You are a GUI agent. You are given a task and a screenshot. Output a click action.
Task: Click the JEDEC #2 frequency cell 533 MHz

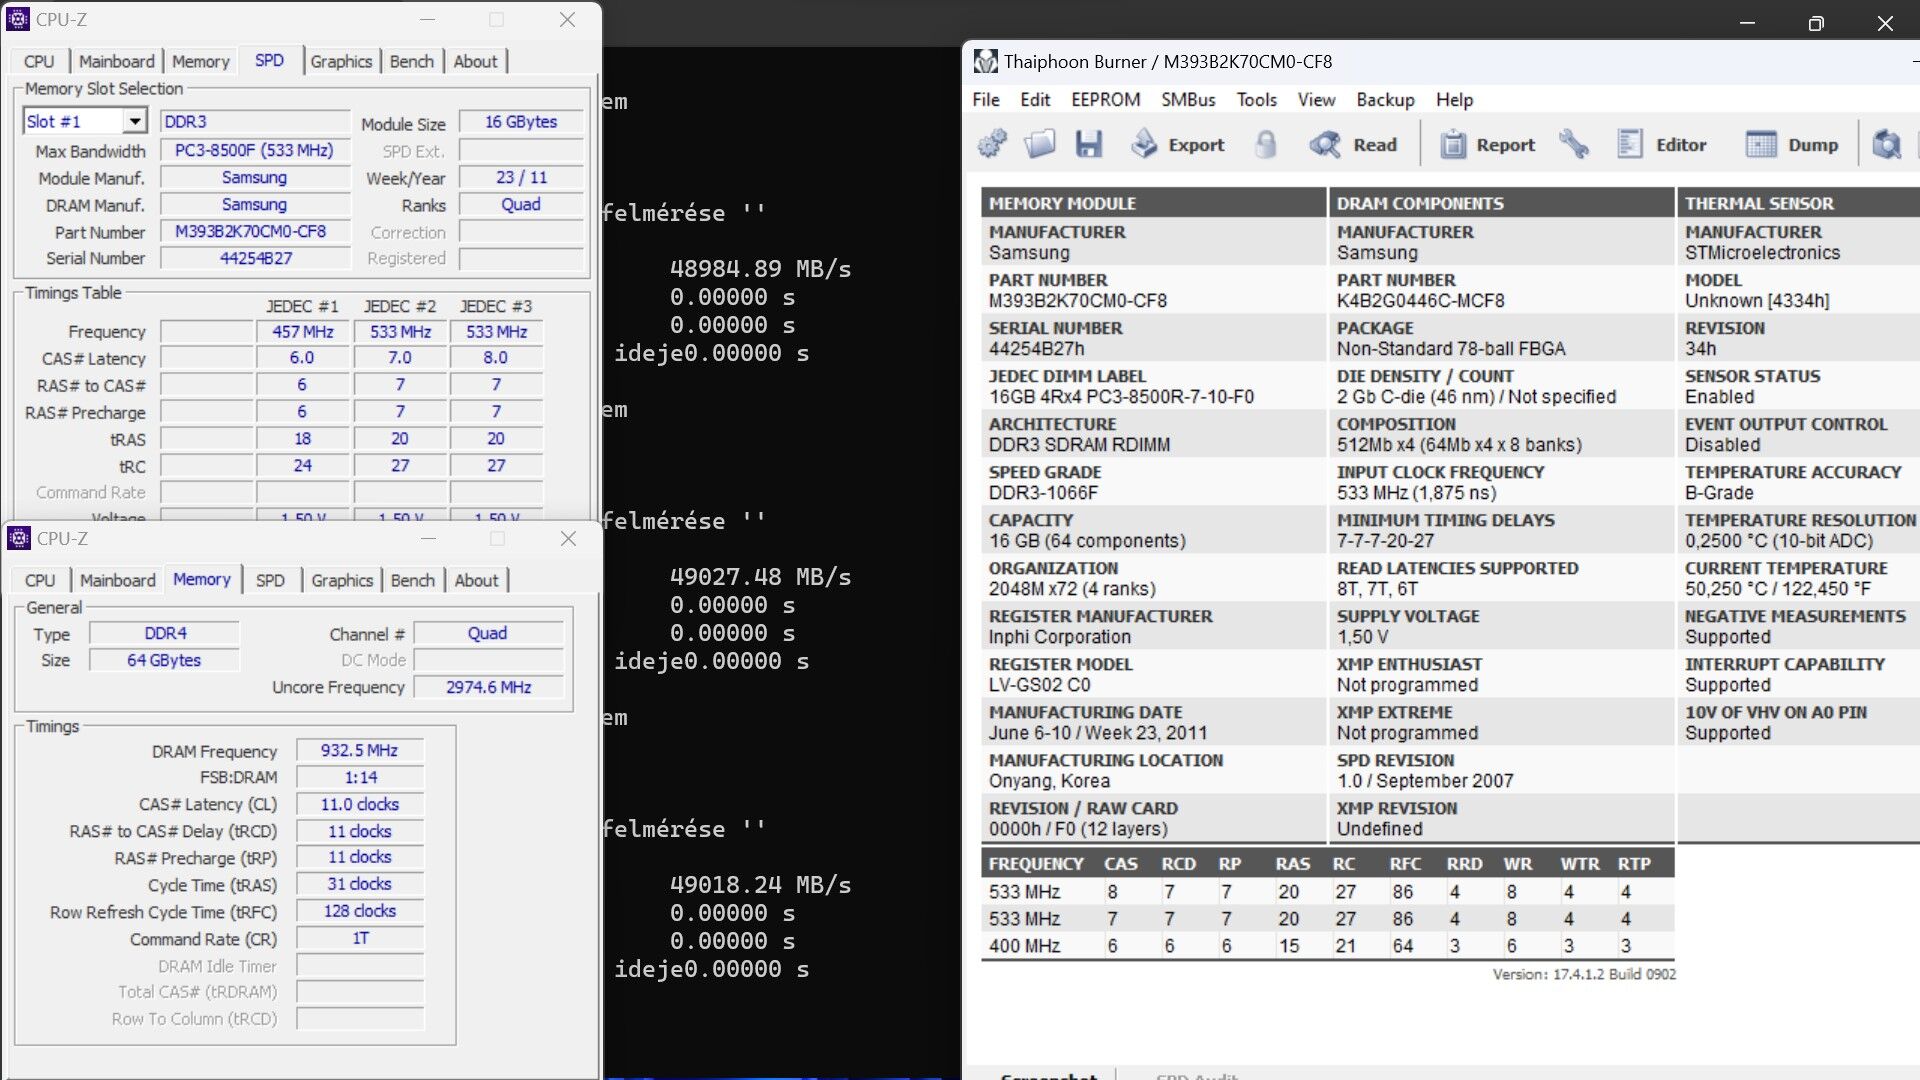point(400,331)
